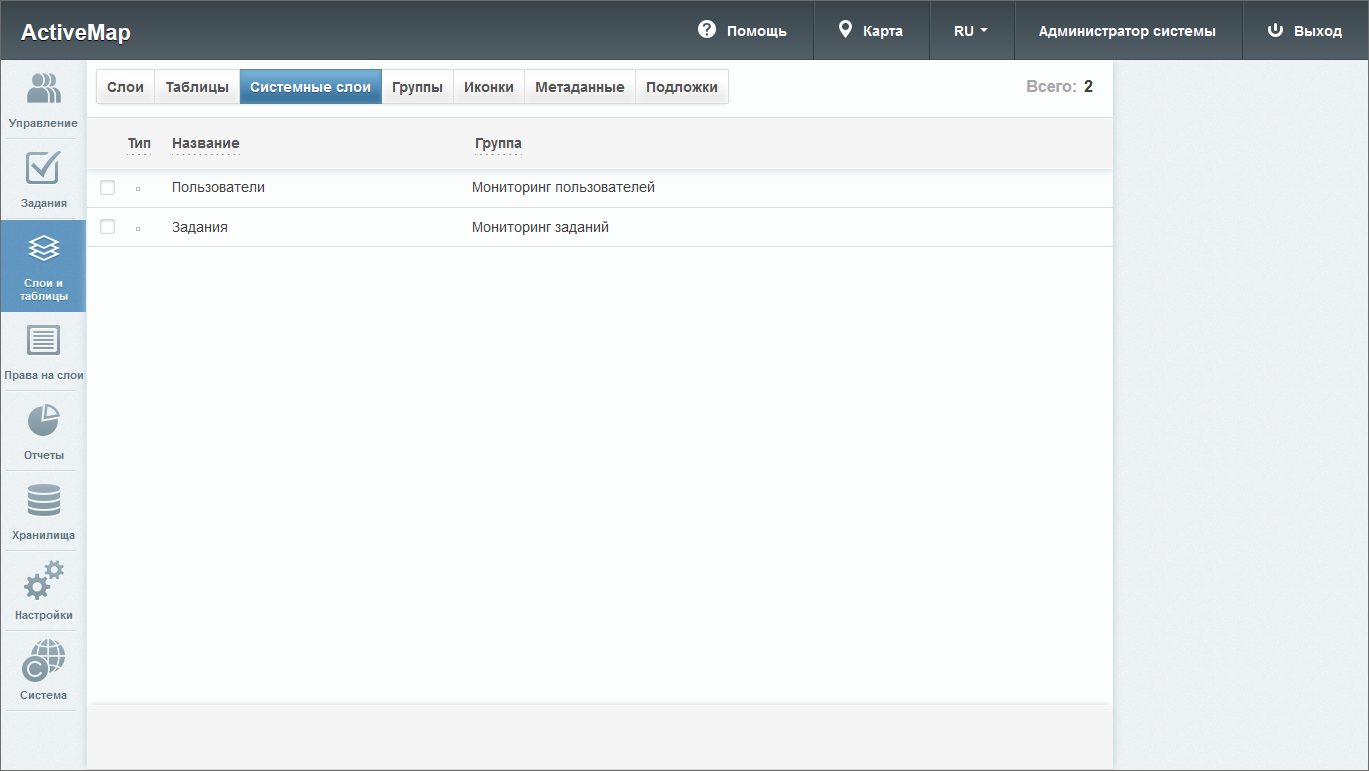Sort the list by Группа column
Screen dimensions: 1369x771
pos(498,143)
